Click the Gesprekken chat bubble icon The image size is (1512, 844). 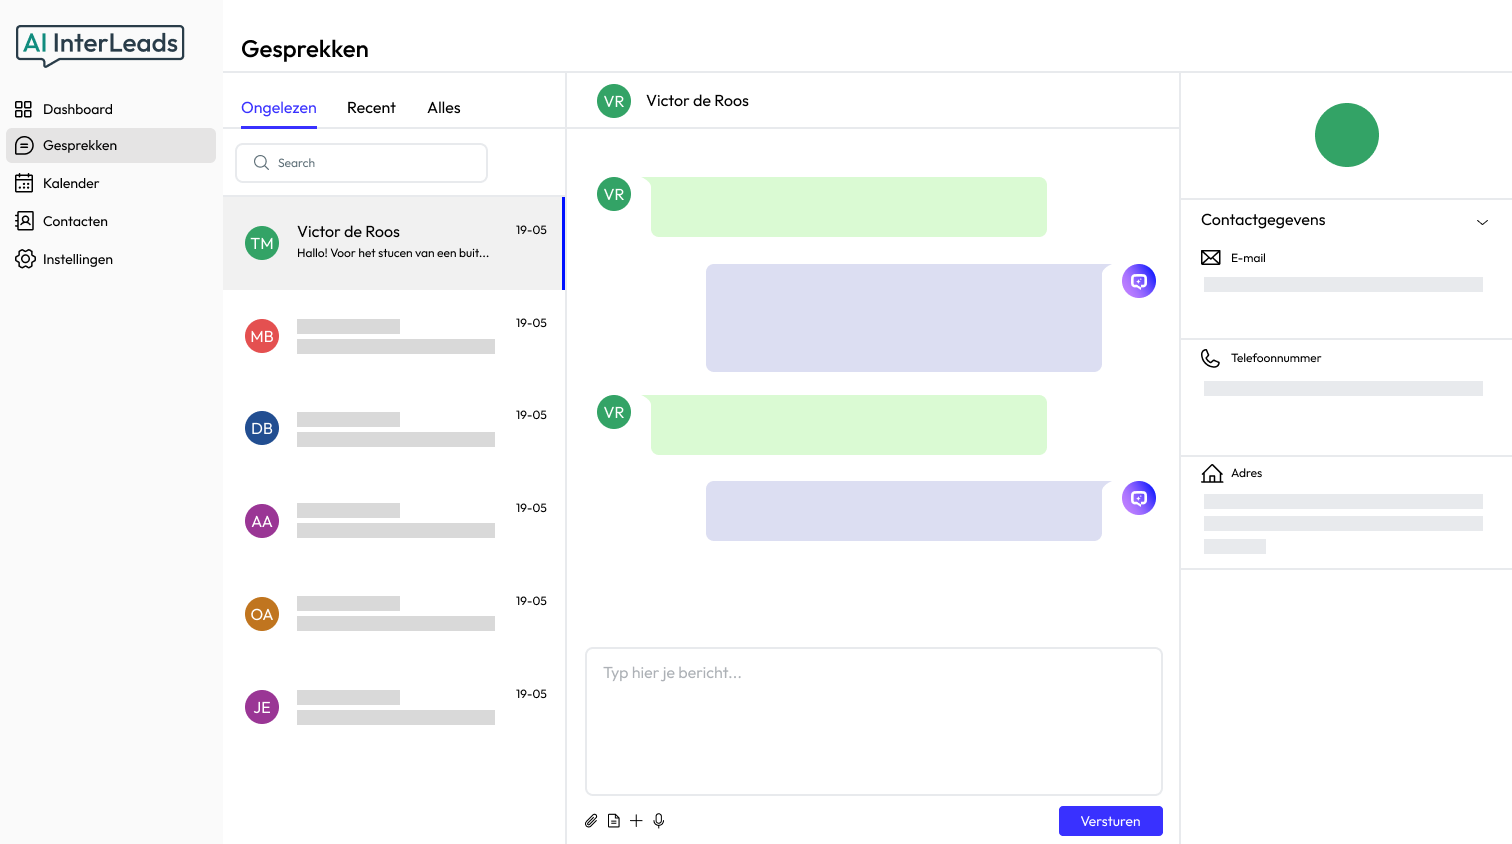[x=24, y=145]
